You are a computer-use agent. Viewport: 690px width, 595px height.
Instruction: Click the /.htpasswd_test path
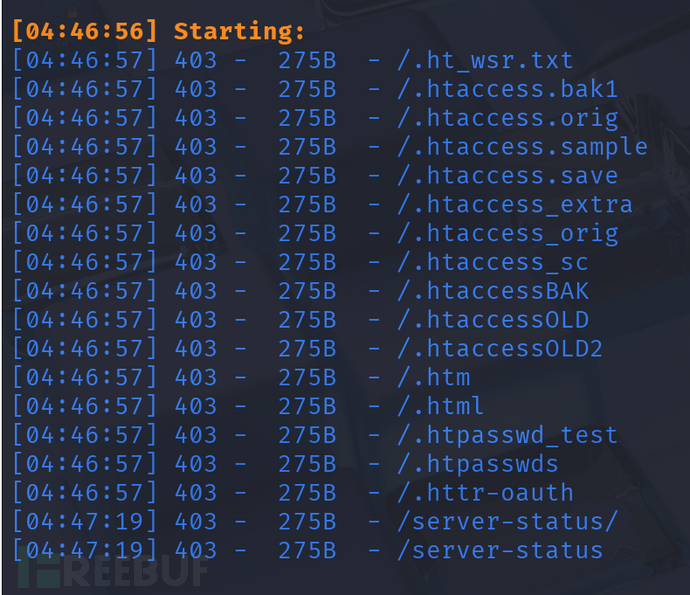pos(508,436)
